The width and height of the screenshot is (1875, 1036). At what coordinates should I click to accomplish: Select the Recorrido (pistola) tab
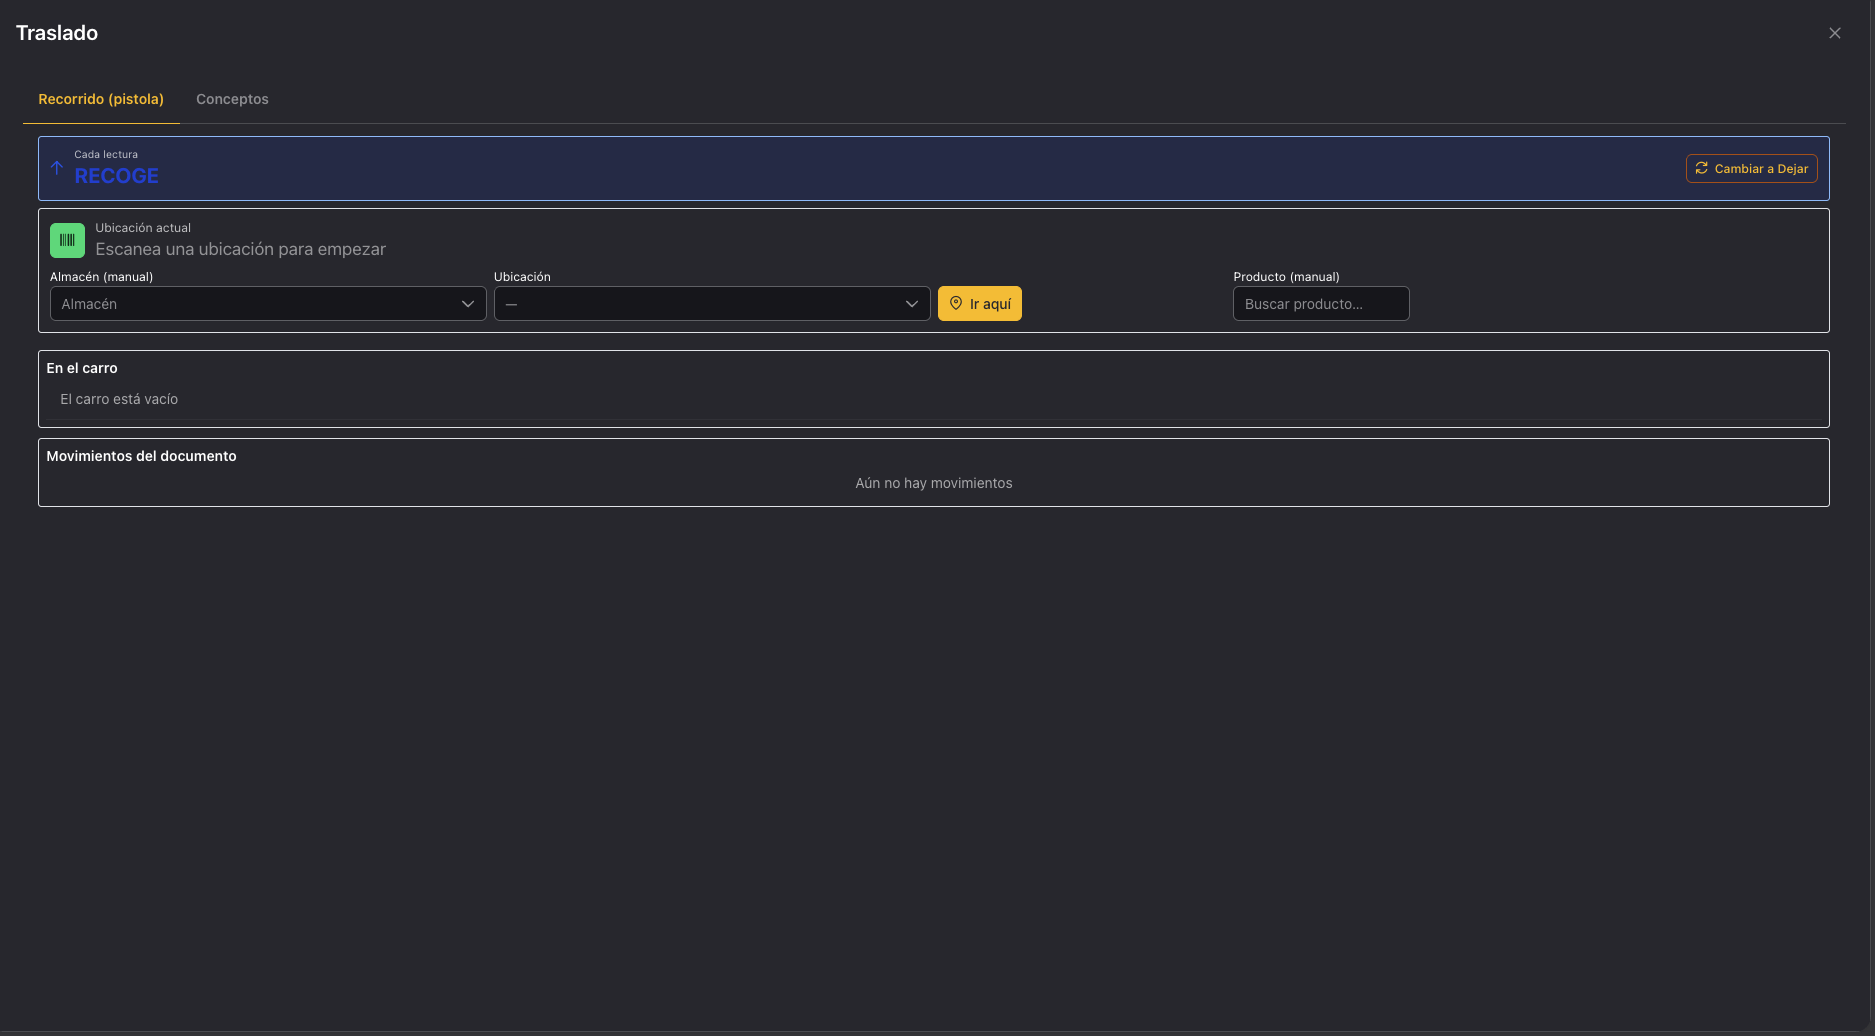(x=101, y=99)
